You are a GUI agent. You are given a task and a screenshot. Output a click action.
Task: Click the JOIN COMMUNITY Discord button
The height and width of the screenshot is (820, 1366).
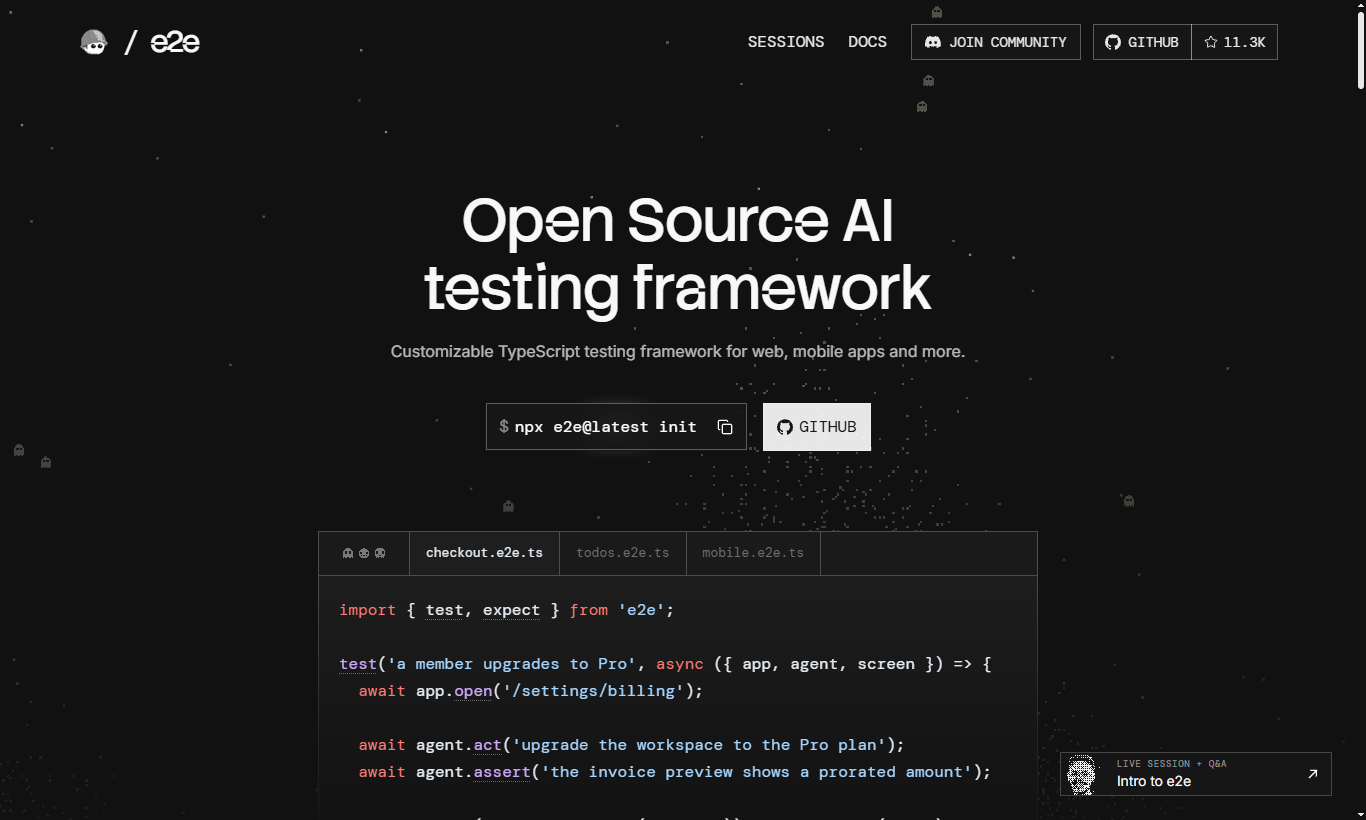click(996, 42)
